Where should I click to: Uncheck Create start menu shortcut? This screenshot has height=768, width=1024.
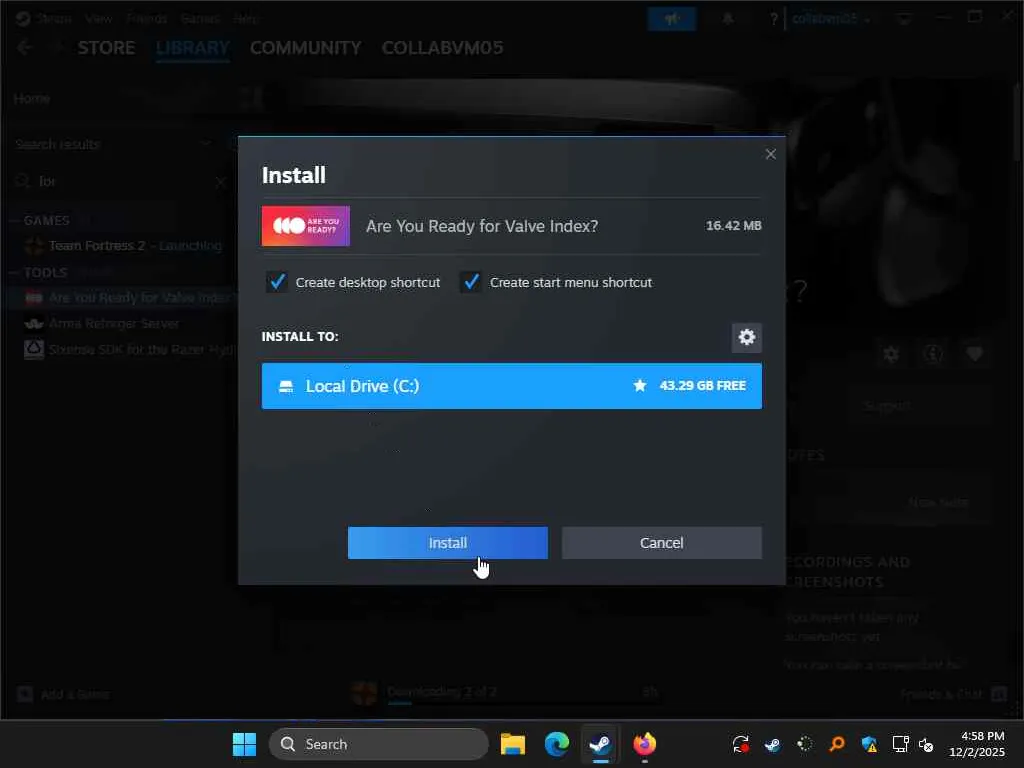coord(471,282)
